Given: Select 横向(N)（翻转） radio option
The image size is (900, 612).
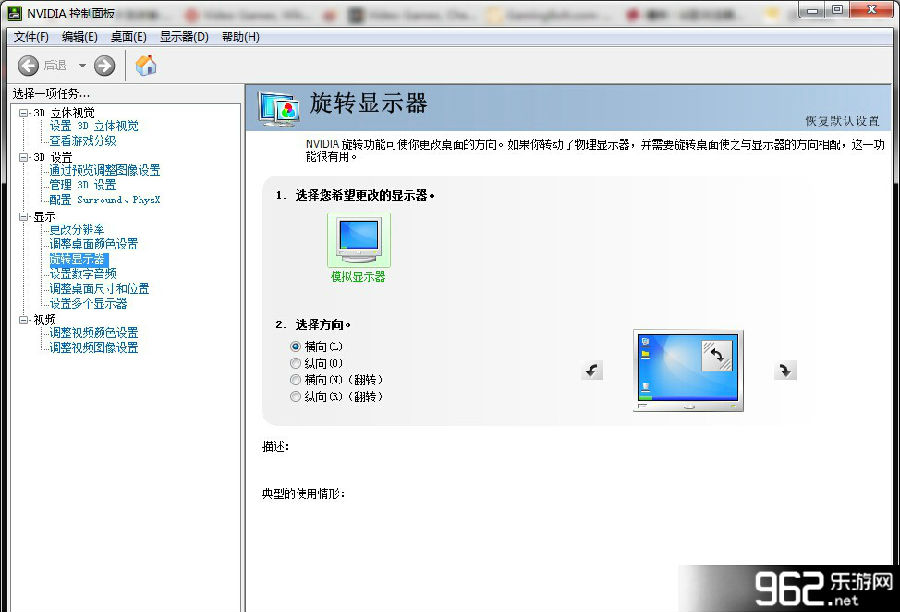Looking at the screenshot, I should tap(295, 379).
